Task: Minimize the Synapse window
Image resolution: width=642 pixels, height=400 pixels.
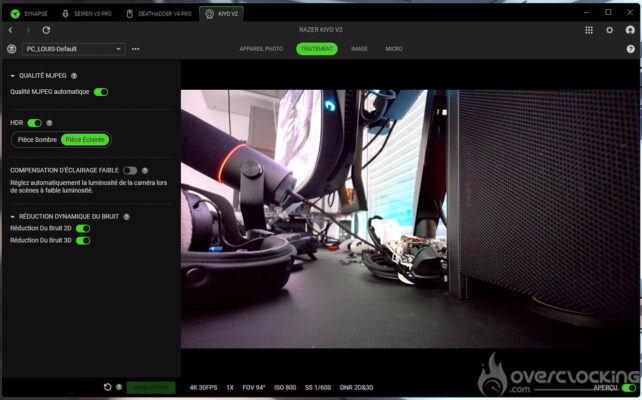Action: point(587,13)
